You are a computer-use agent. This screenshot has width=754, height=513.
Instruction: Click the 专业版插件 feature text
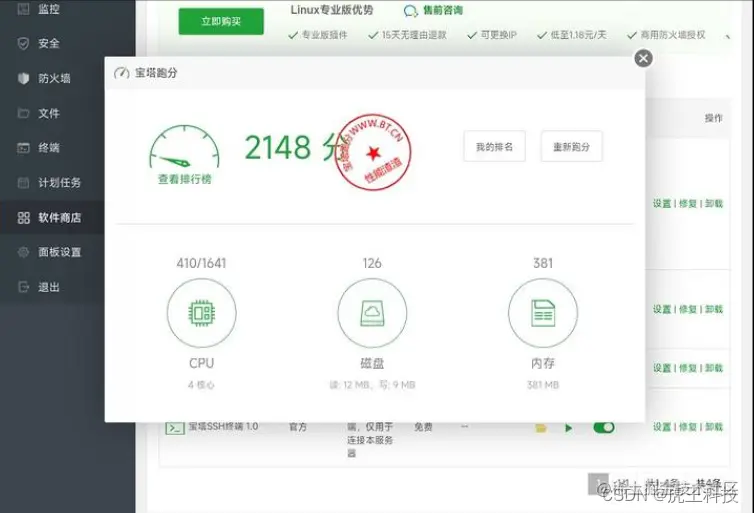pyautogui.click(x=324, y=35)
